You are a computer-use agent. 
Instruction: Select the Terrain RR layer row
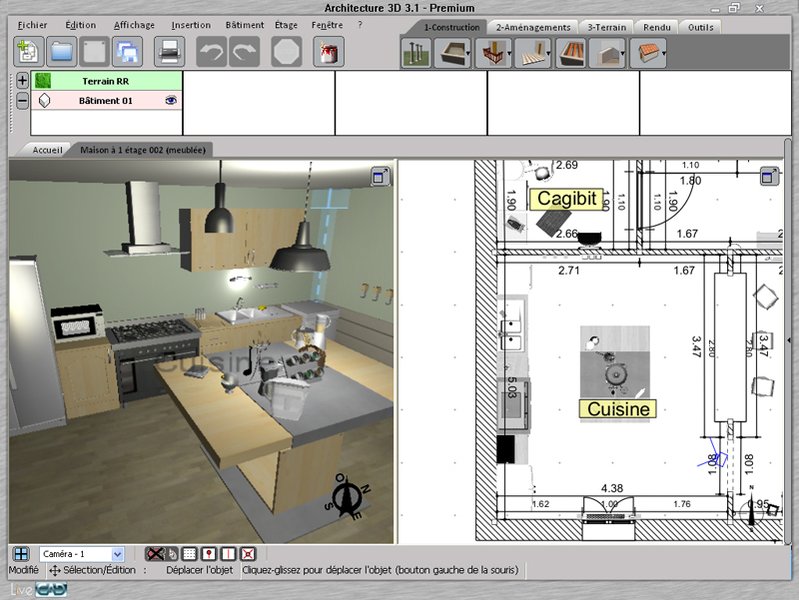[x=107, y=80]
